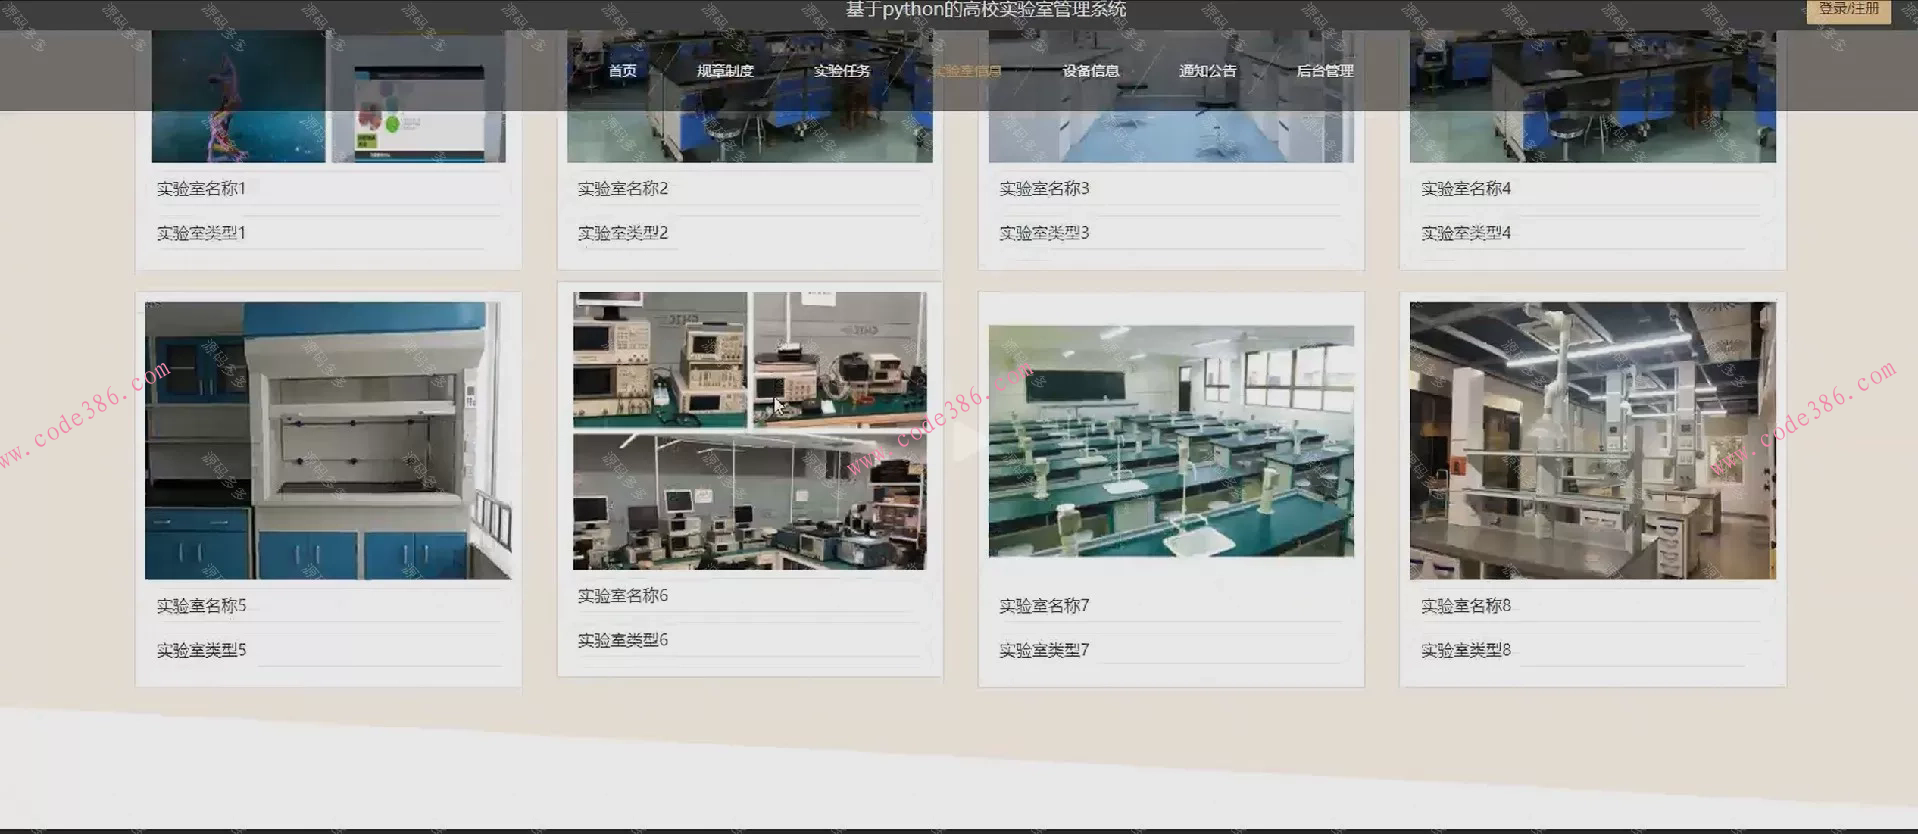Click the text 实验室类型1
The width and height of the screenshot is (1918, 834).
pos(201,232)
